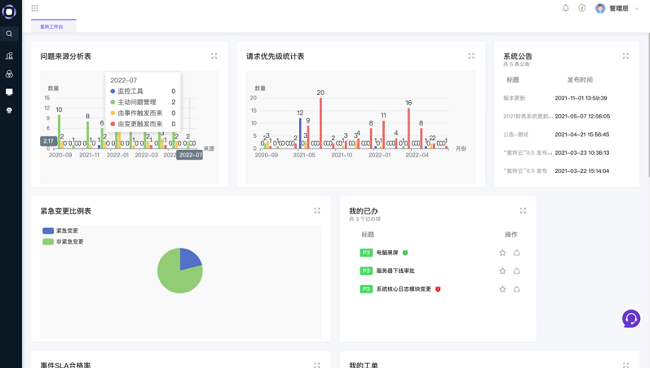650x368 pixels.
Task: Select the workbench tab at the top
Action: coord(53,26)
